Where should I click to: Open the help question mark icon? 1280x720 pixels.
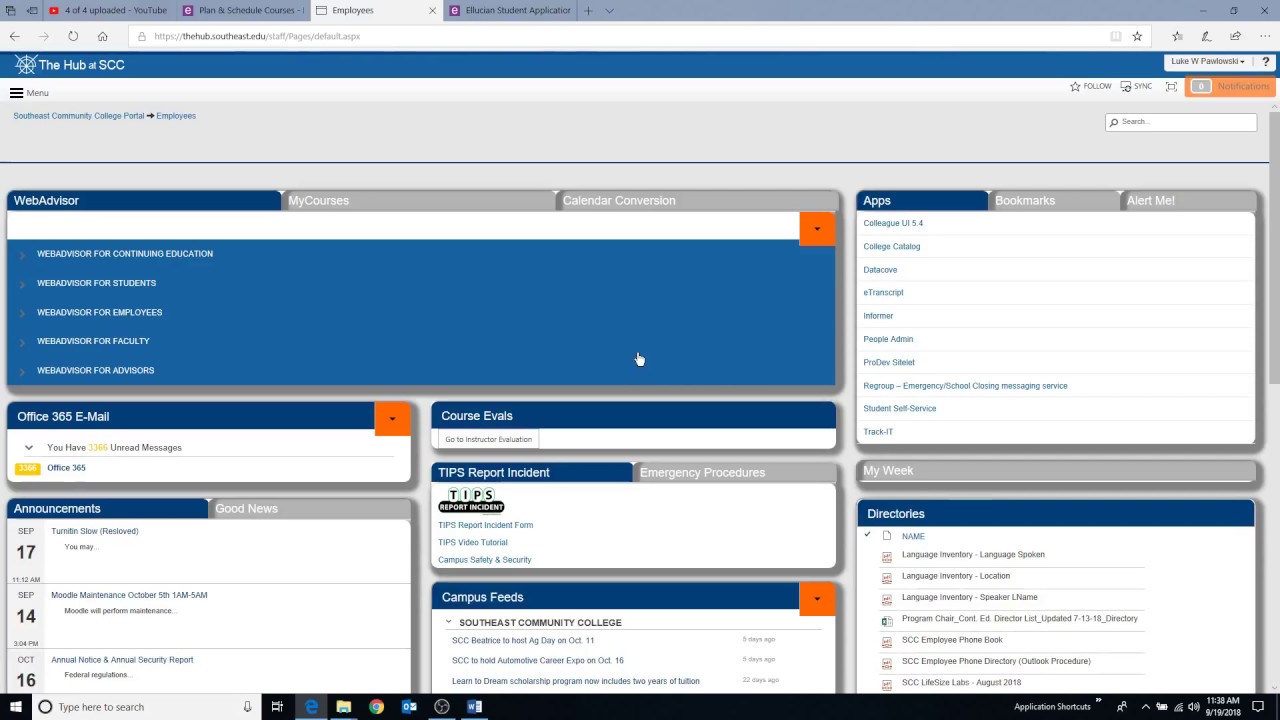tap(1266, 62)
